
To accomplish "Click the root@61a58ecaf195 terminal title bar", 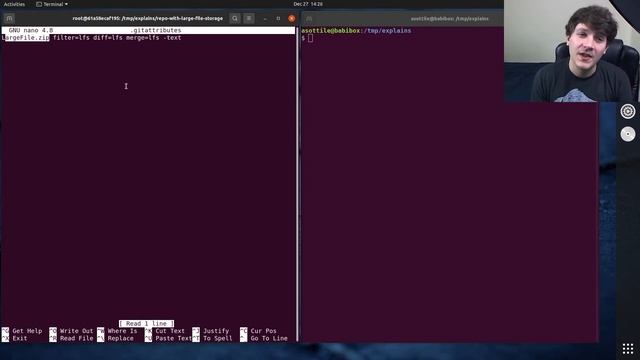I will [148, 18].
